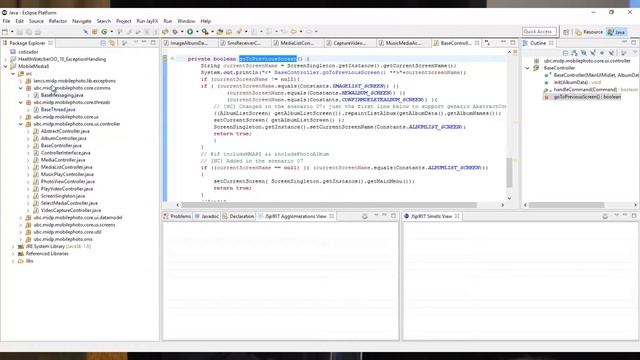Click the Open Perspective icon

566,32
